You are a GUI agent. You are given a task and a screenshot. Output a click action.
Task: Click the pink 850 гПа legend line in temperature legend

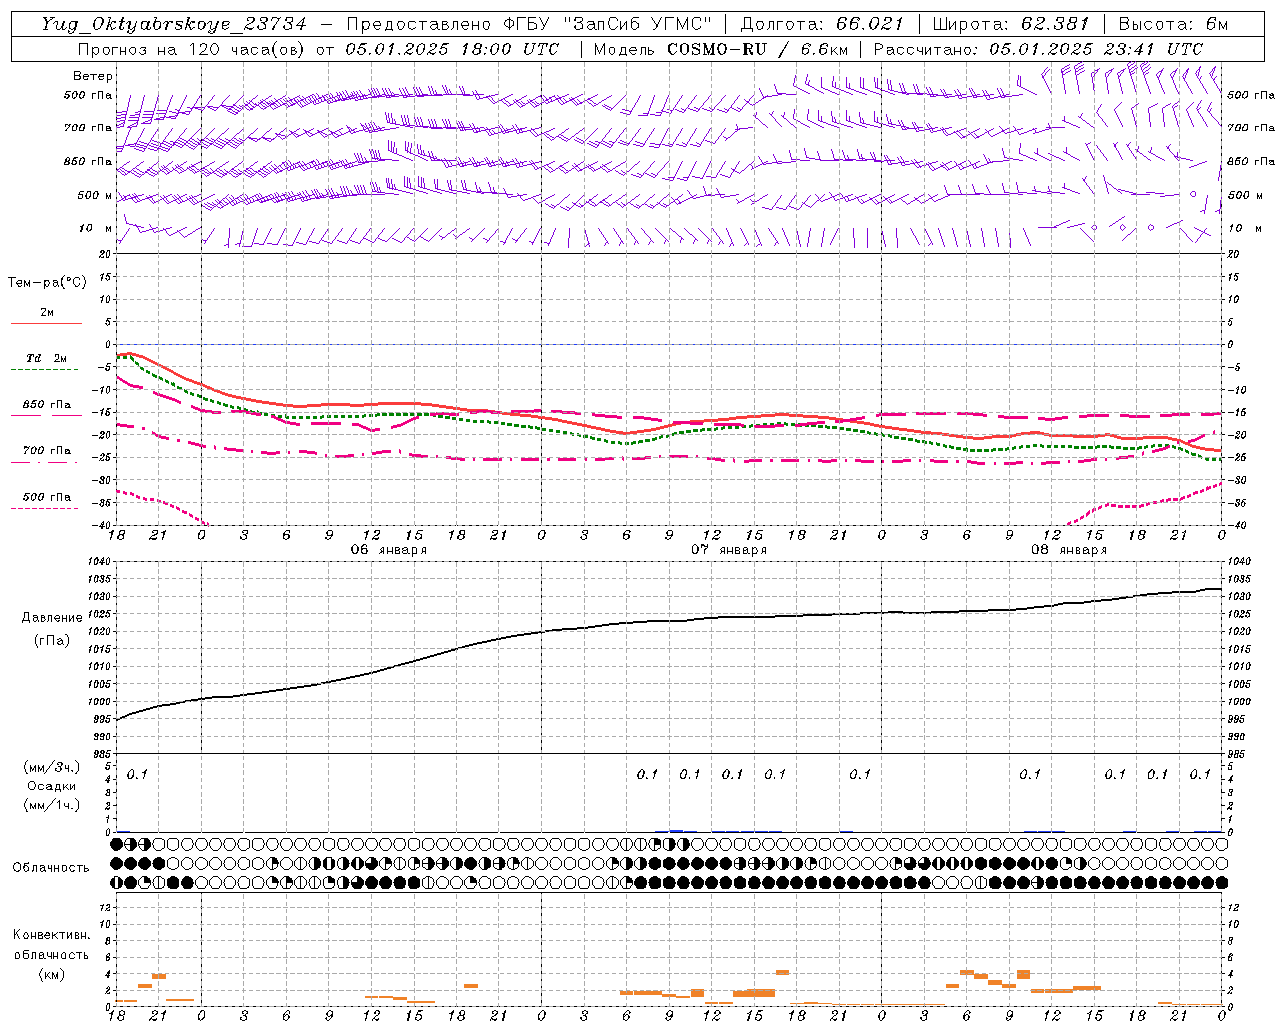(x=46, y=416)
